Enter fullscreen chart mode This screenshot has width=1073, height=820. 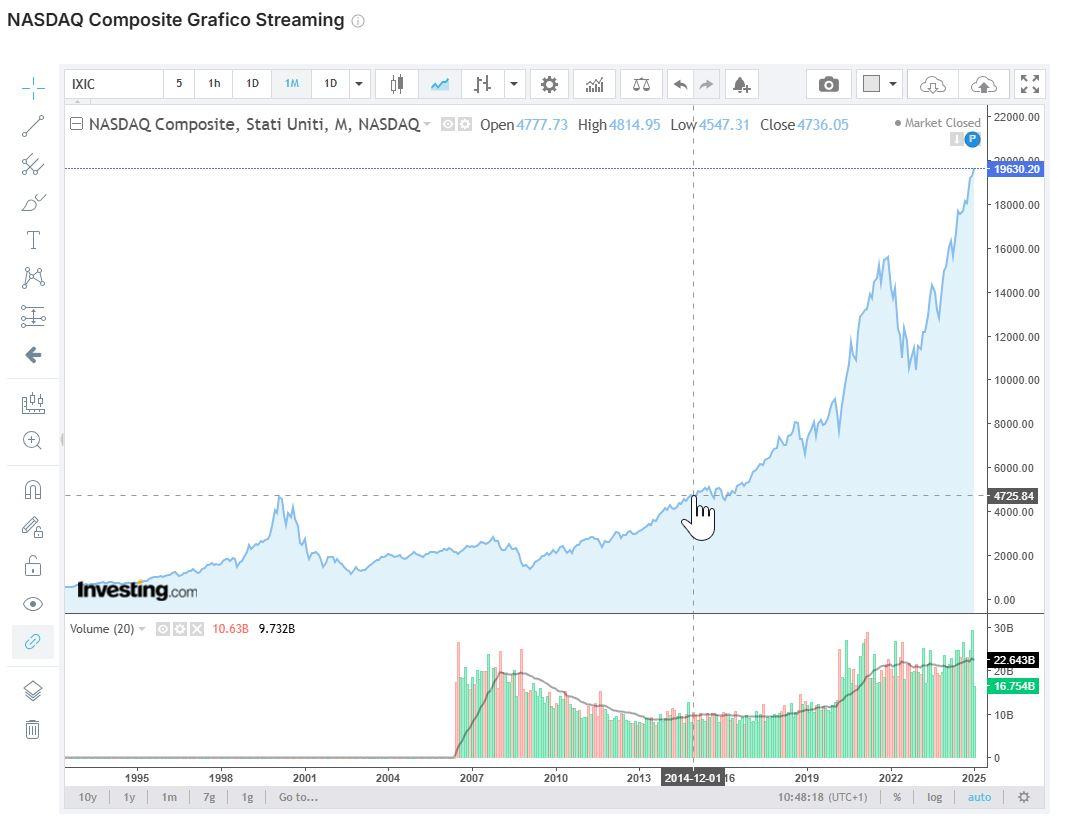pyautogui.click(x=1029, y=84)
